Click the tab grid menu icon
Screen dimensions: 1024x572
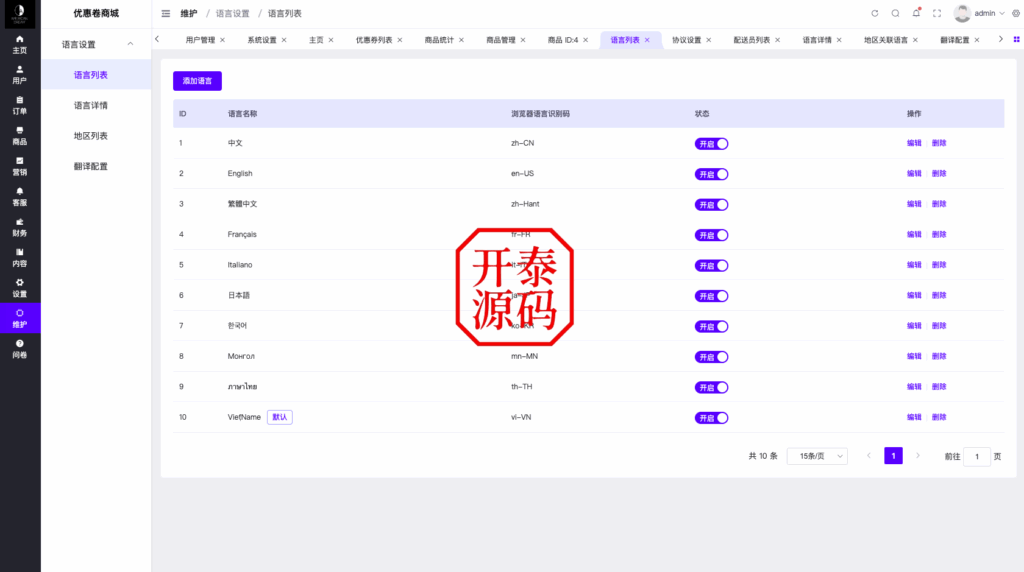coord(1016,39)
